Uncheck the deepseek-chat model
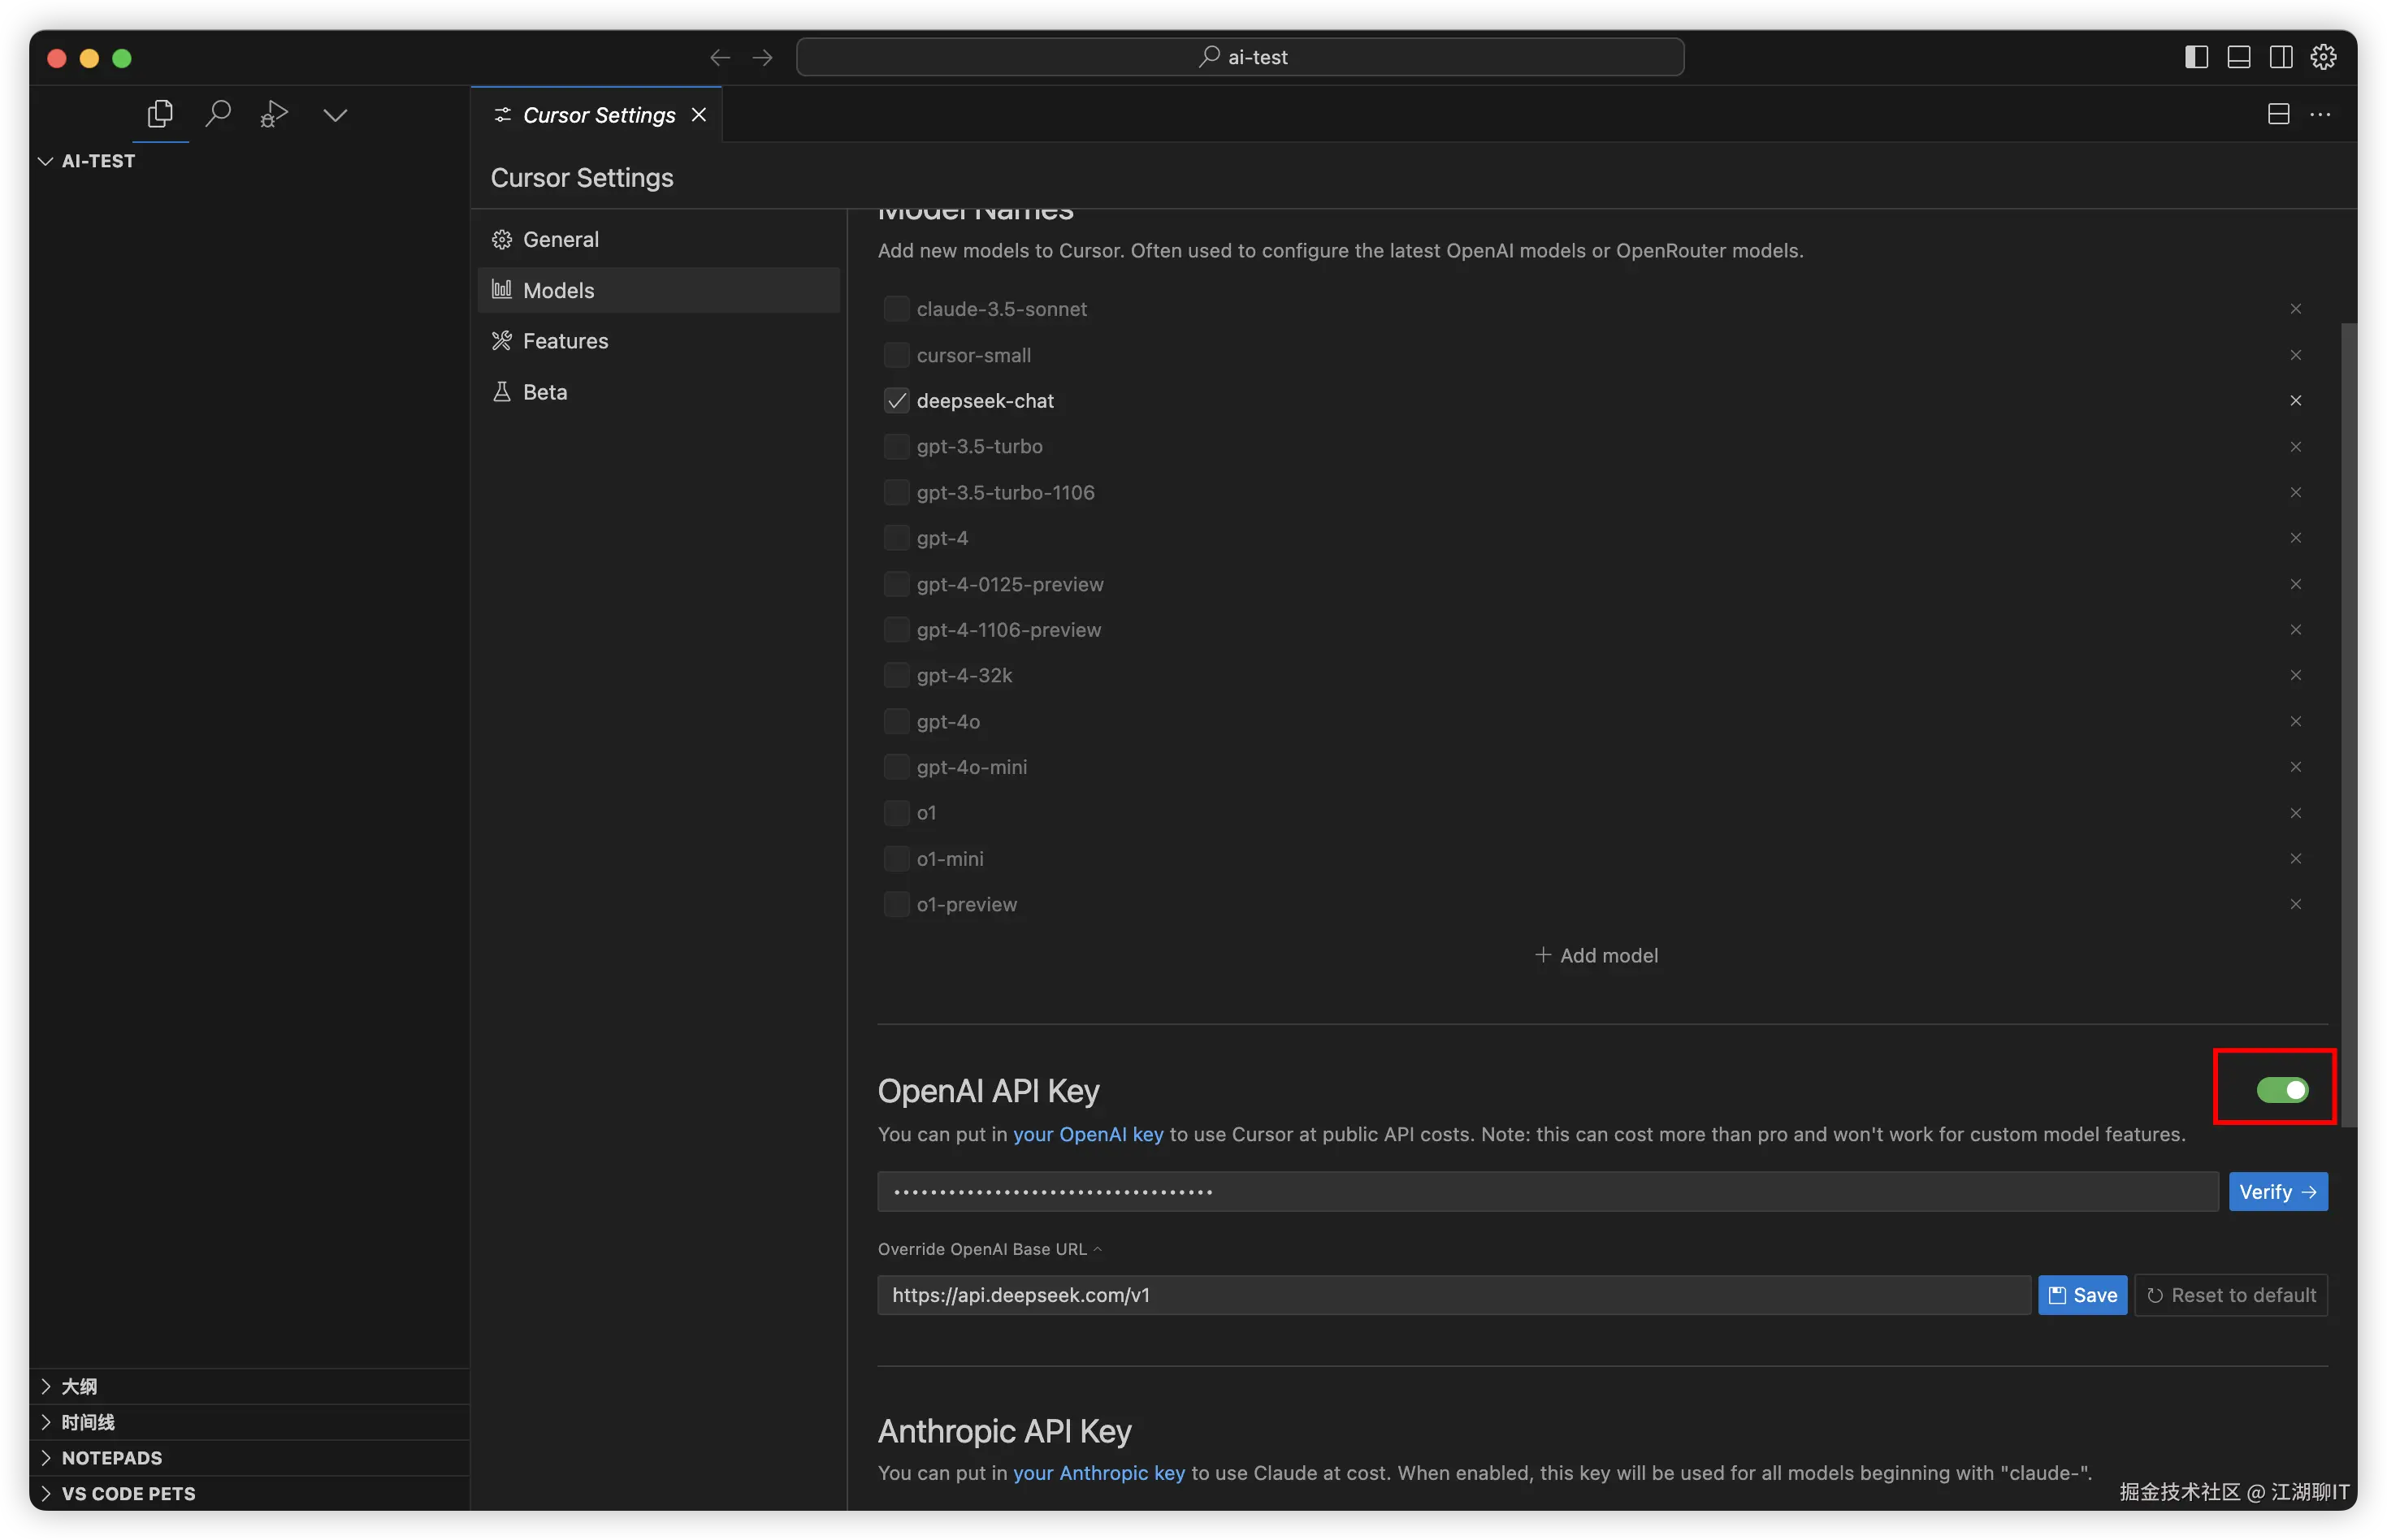Viewport: 2387px width, 1540px height. [x=897, y=400]
